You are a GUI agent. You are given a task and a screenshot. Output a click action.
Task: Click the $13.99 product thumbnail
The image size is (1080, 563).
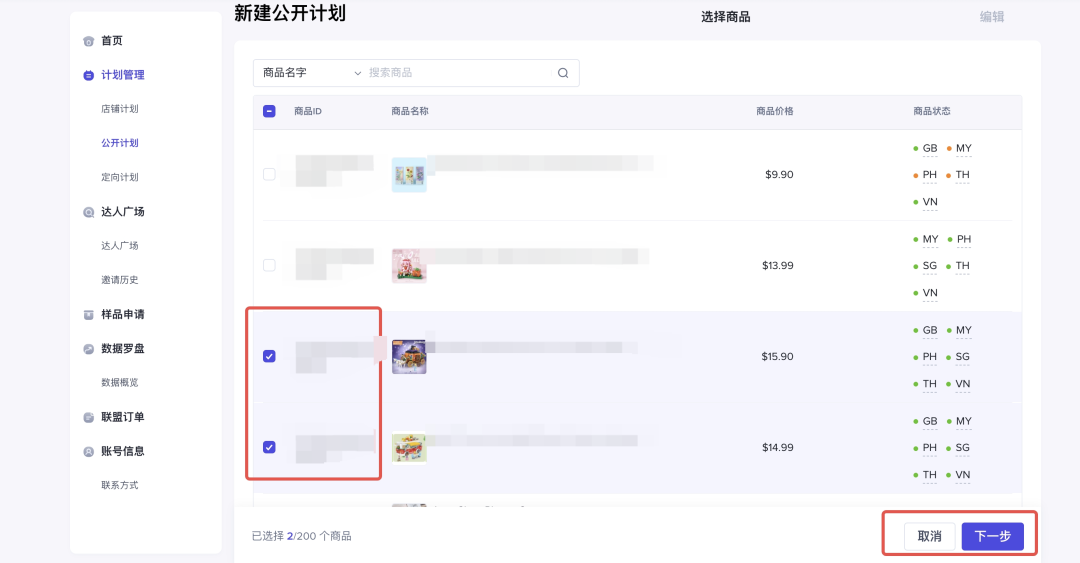point(409,265)
